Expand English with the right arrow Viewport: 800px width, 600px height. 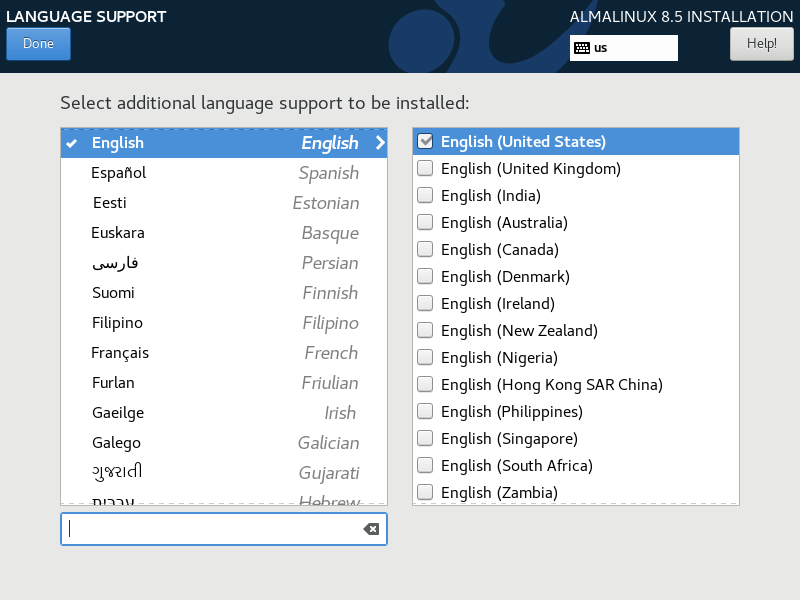pyautogui.click(x=379, y=143)
